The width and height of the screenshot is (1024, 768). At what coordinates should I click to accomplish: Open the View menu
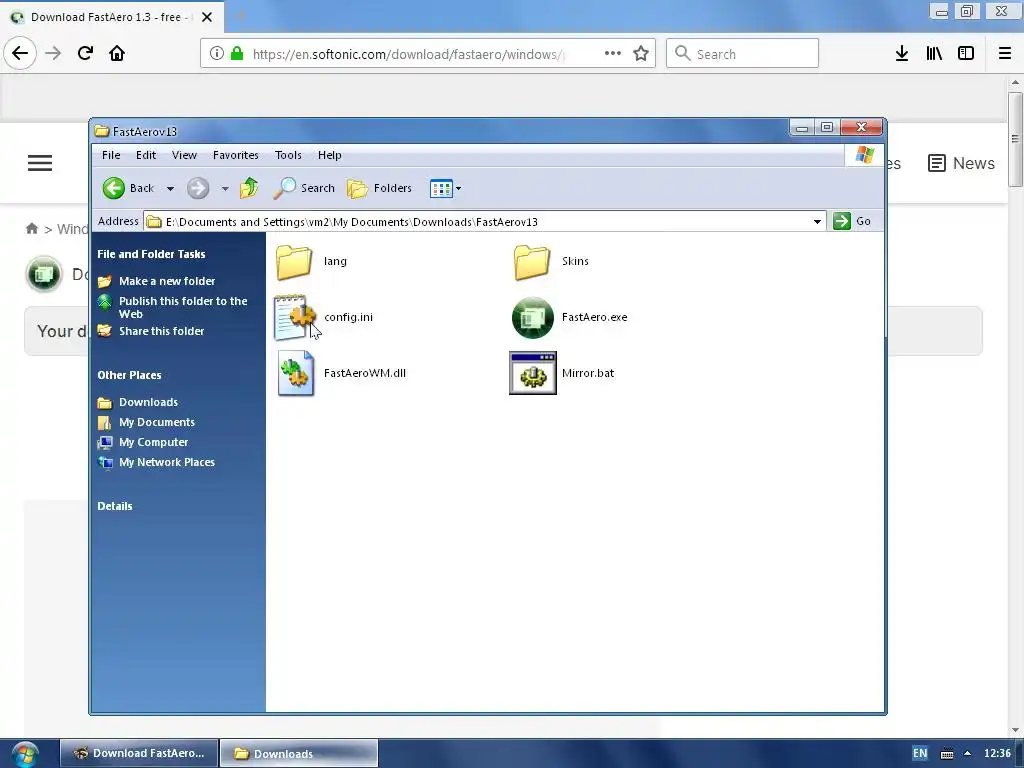coord(184,155)
